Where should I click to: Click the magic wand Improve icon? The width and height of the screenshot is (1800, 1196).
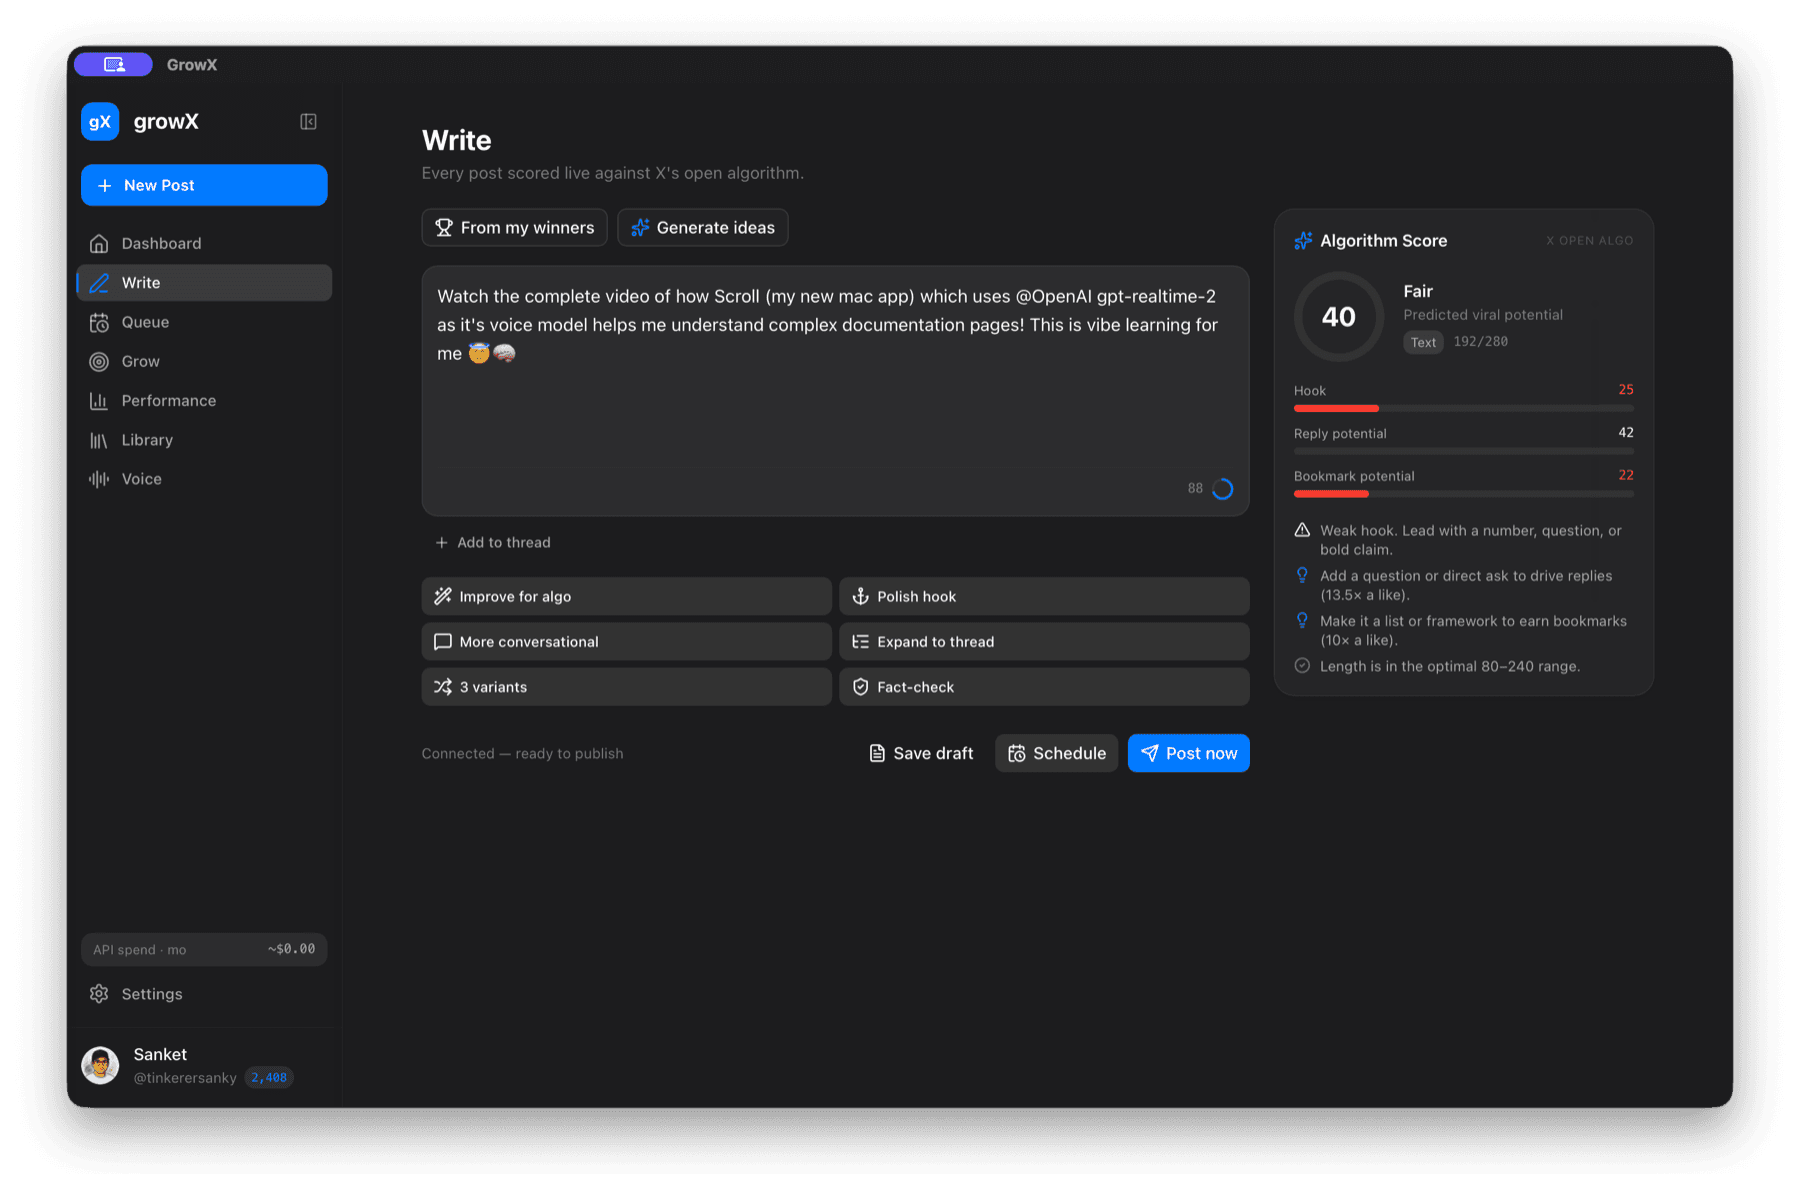coord(443,596)
